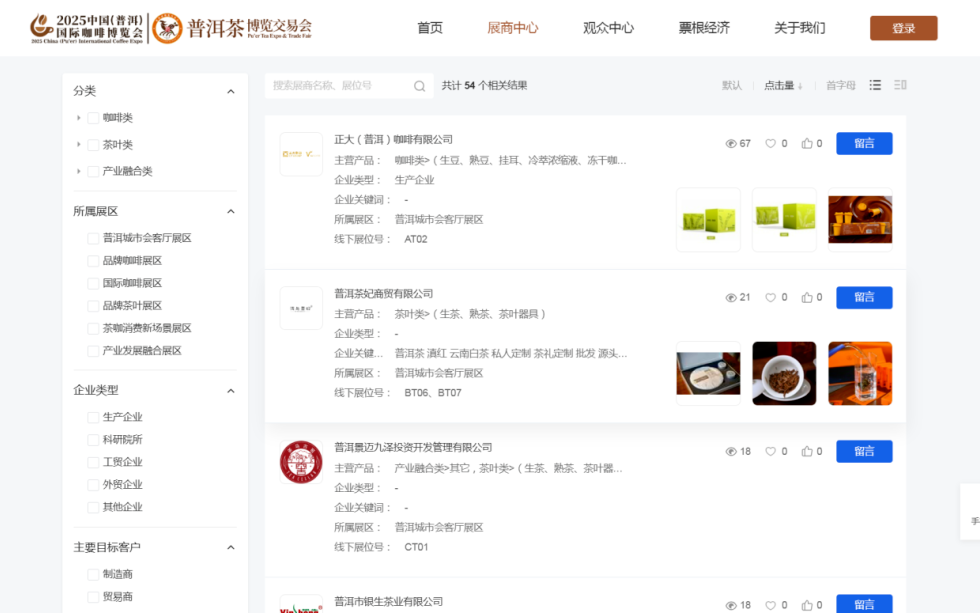Click the views eye icon for 正大（普洱）咖啡有限公司
Image resolution: width=980 pixels, height=613 pixels.
pyautogui.click(x=731, y=144)
